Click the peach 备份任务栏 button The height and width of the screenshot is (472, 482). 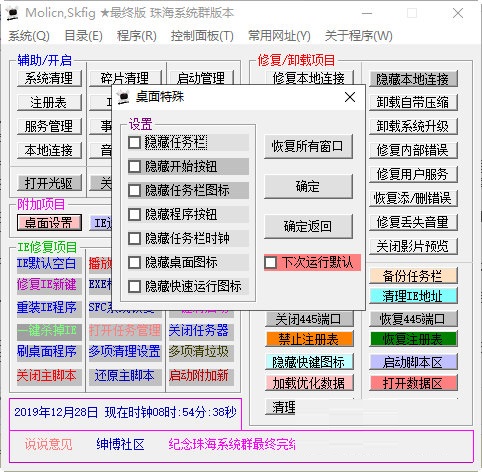413,276
